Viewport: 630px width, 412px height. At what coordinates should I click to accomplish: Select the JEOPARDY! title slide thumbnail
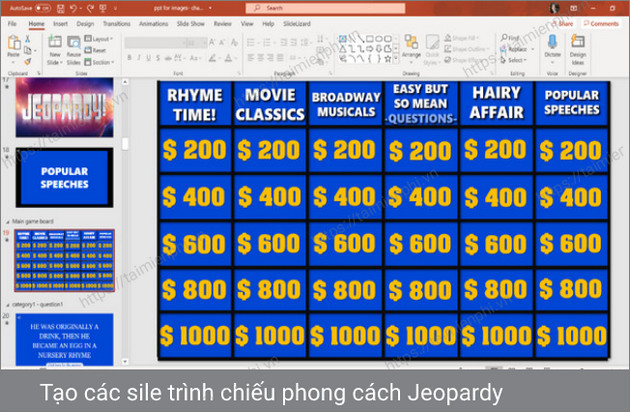coord(64,107)
